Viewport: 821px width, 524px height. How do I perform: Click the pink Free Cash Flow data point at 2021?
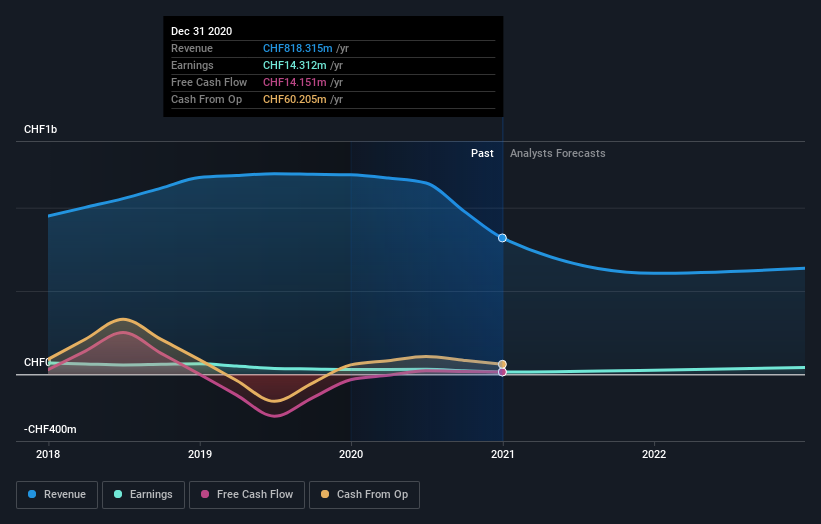coord(502,372)
